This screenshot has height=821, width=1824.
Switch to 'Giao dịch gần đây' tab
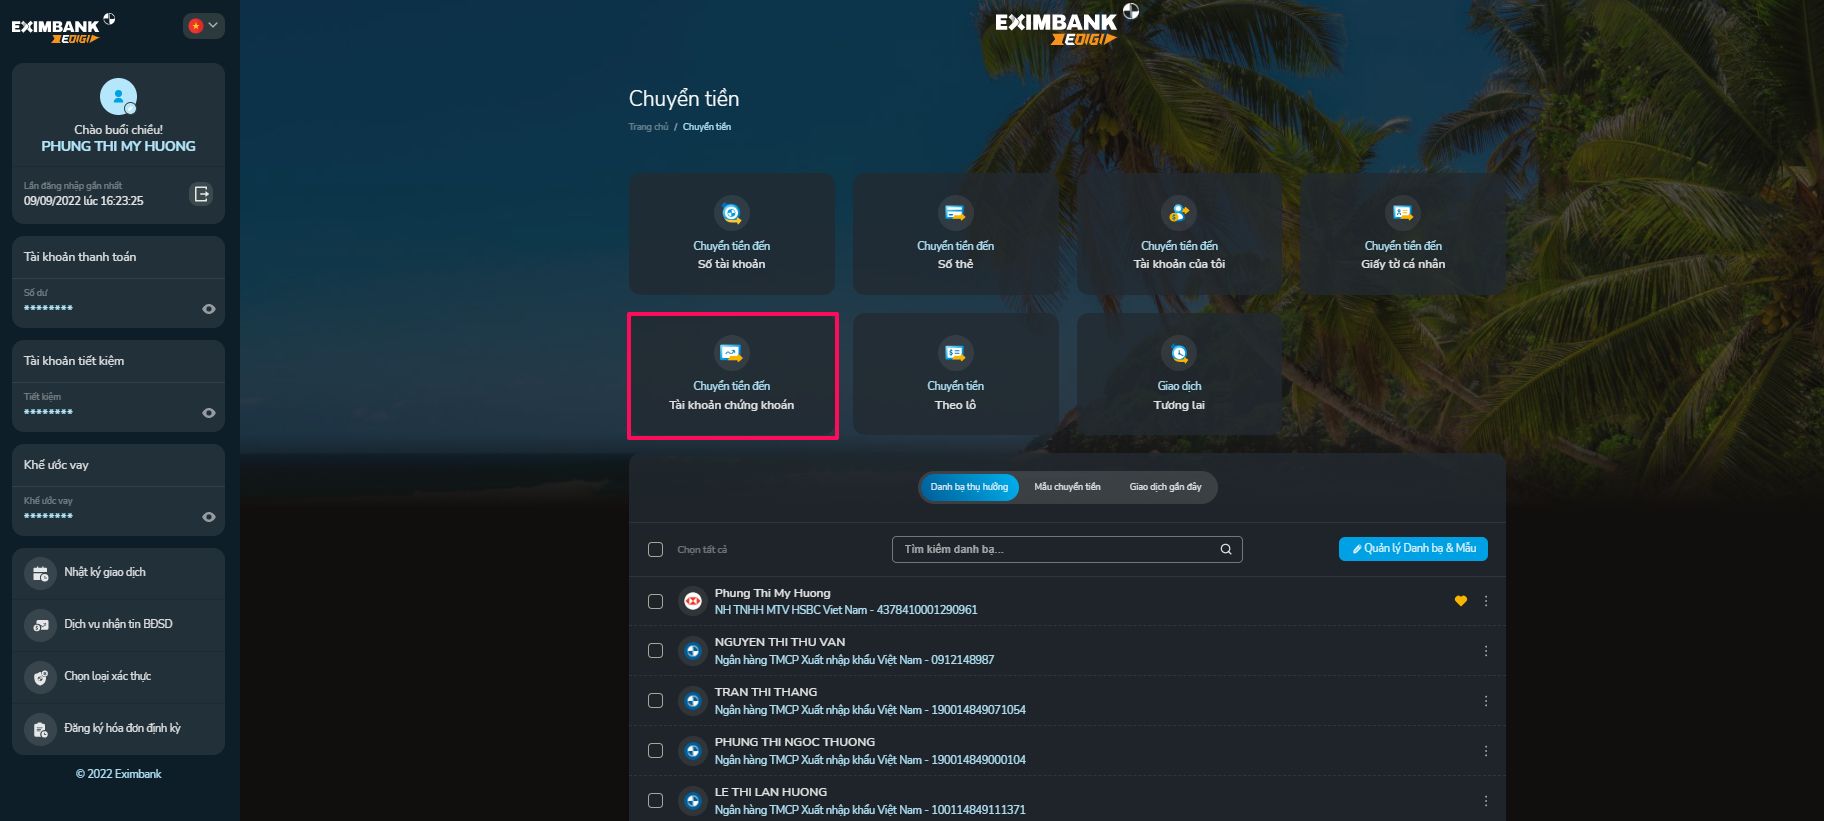[1165, 487]
